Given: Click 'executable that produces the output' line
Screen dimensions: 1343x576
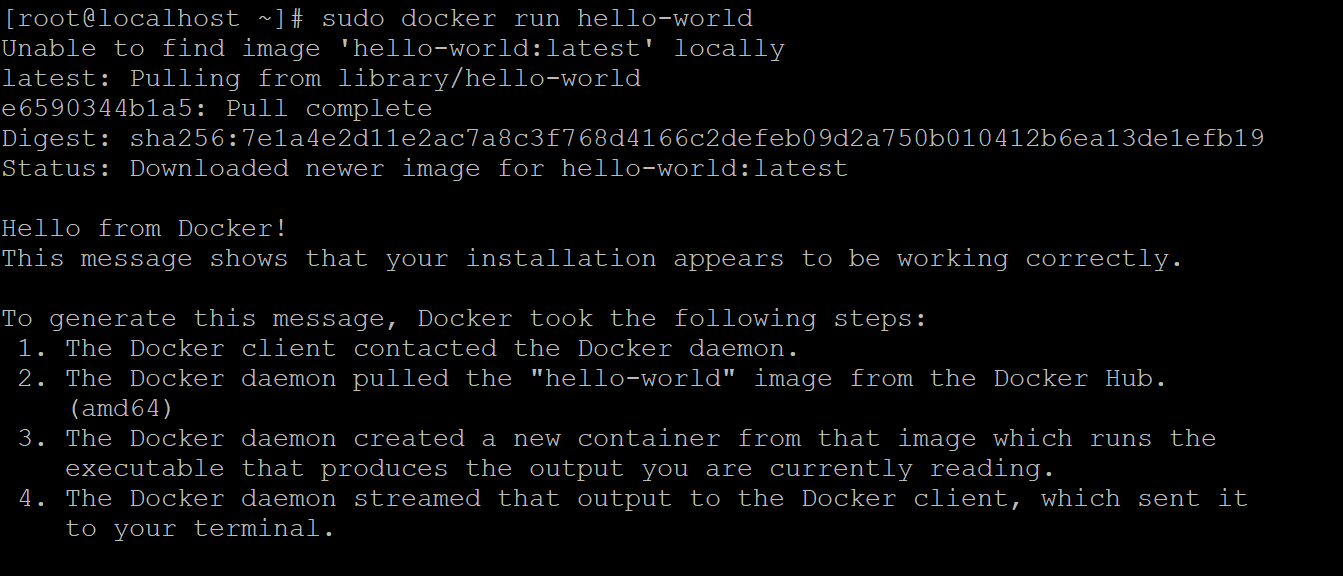Looking at the screenshot, I should pos(560,469).
